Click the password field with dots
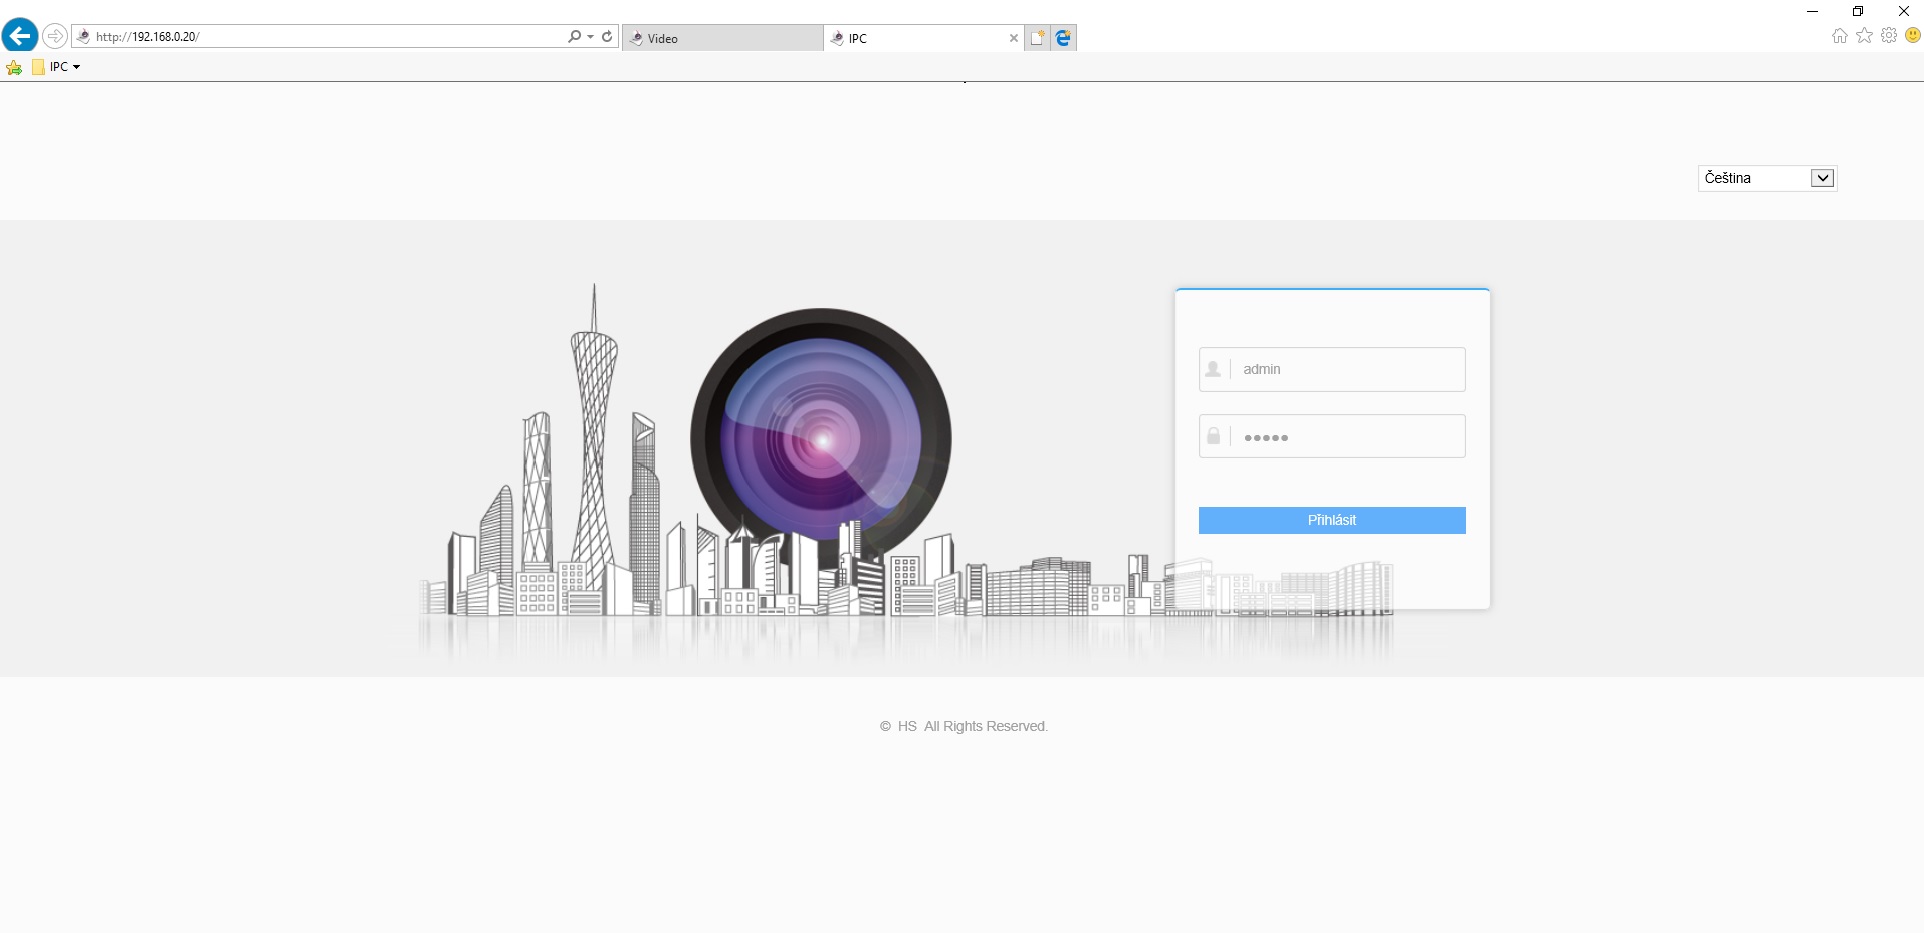This screenshot has width=1924, height=933. (x=1332, y=436)
